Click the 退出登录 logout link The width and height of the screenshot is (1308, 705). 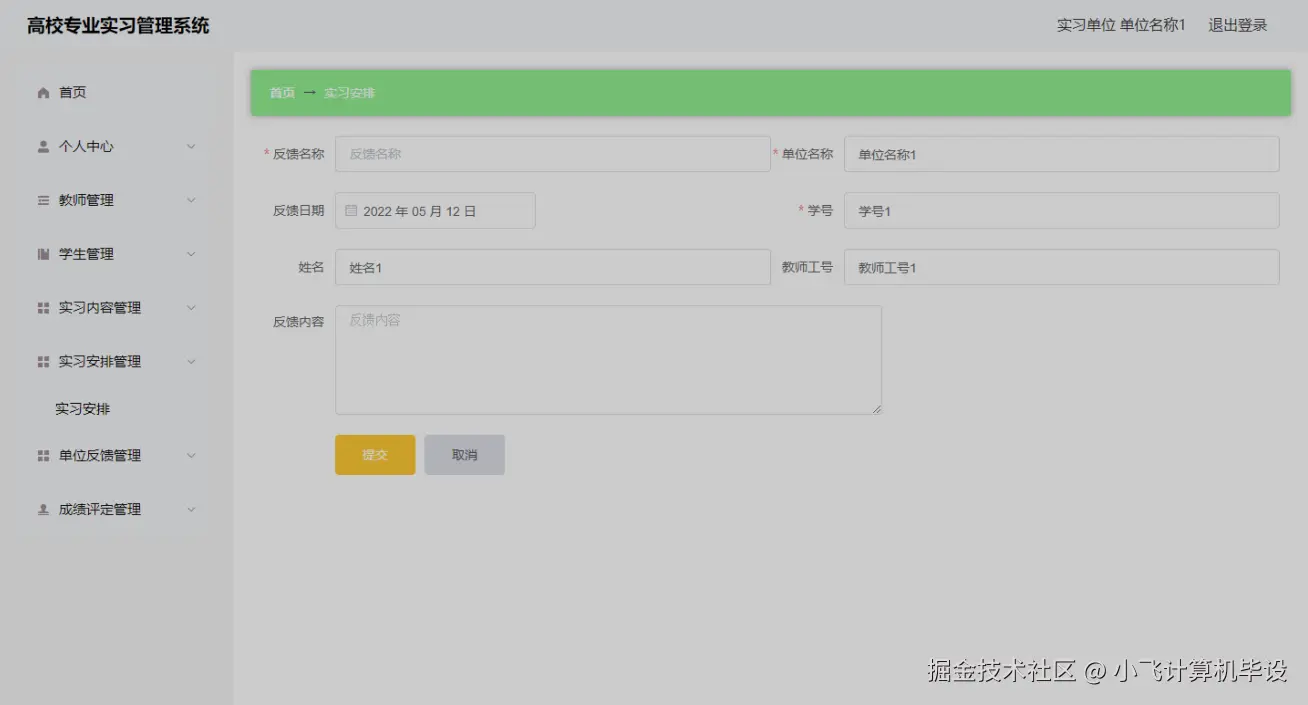(1238, 25)
